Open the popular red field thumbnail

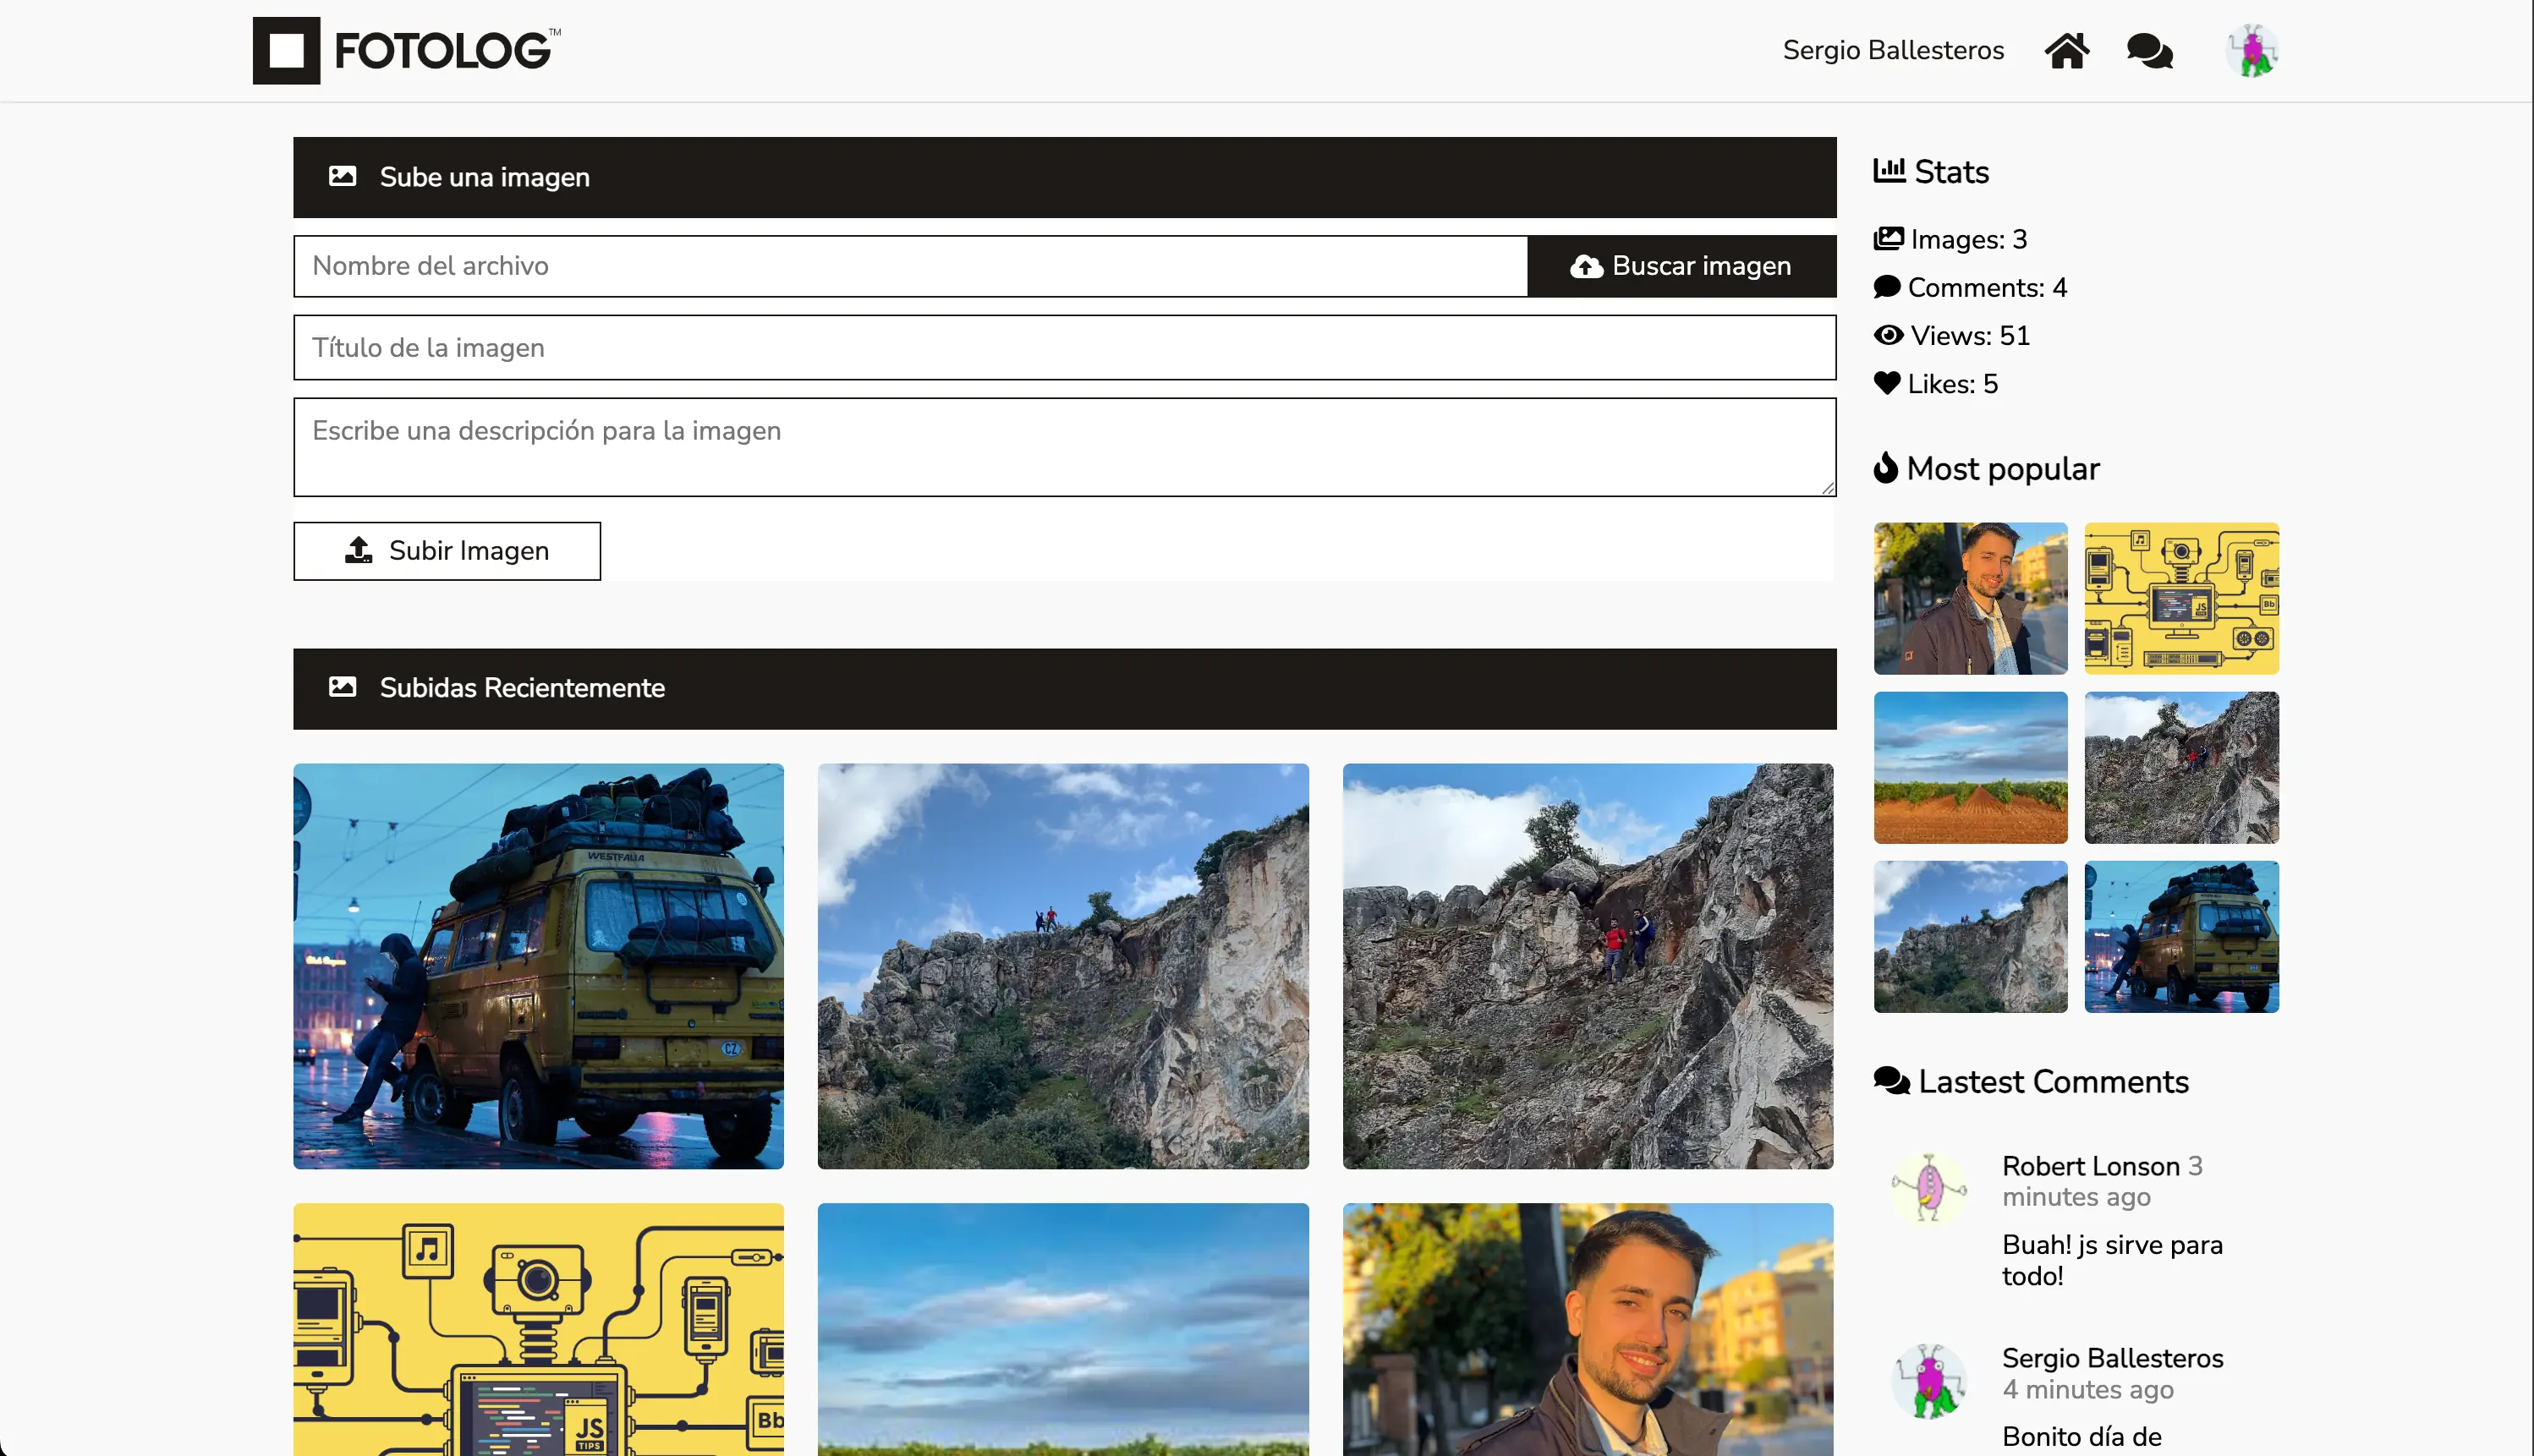1969,767
